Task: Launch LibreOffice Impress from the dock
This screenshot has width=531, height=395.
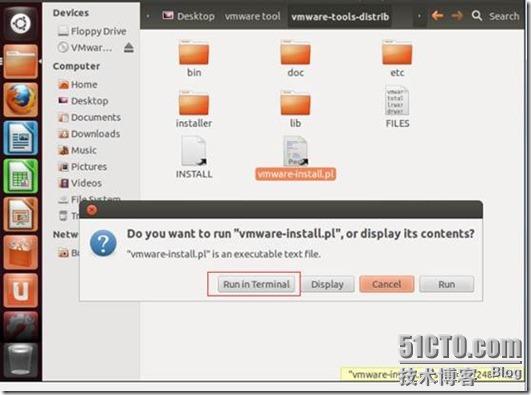Action: pos(20,214)
